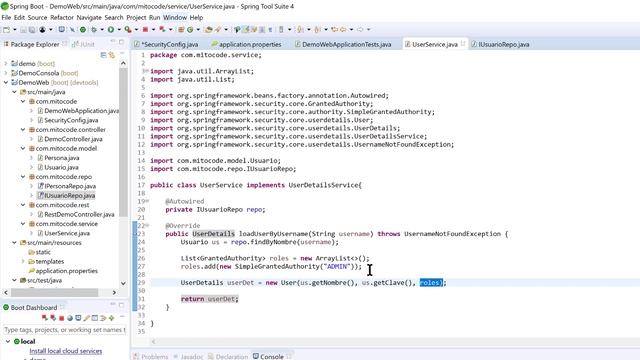Open browser globe icon in Boot Dashboard
Screen dimensions: 640x360
[70, 318]
